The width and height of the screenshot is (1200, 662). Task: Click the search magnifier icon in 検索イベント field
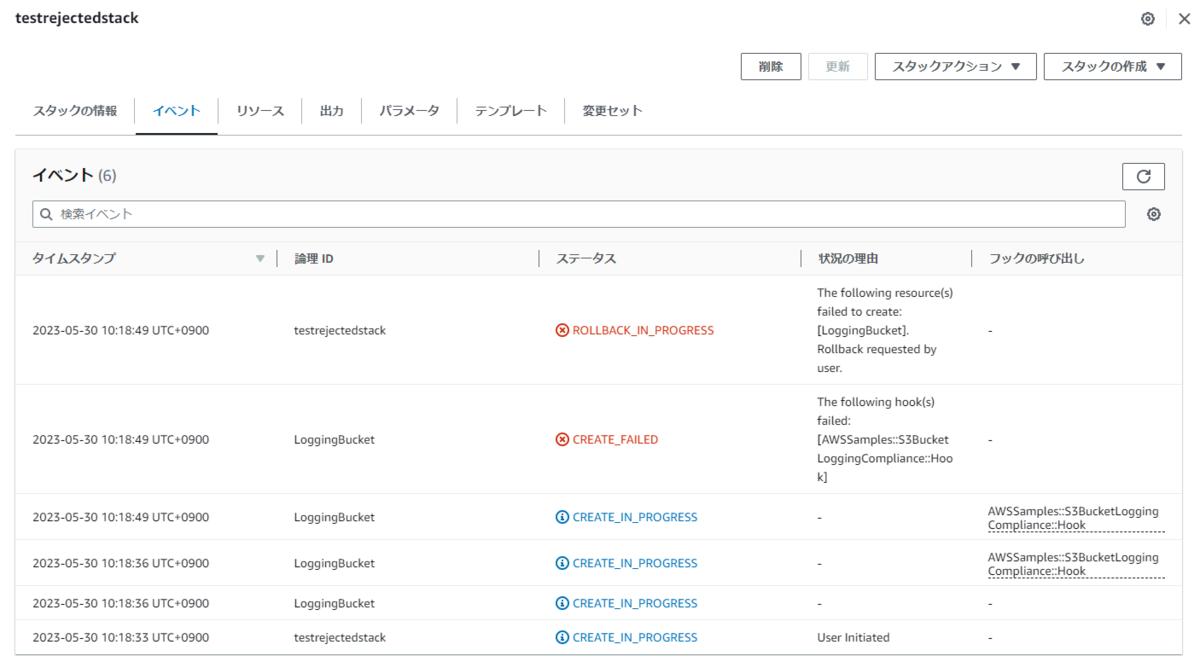(x=46, y=213)
